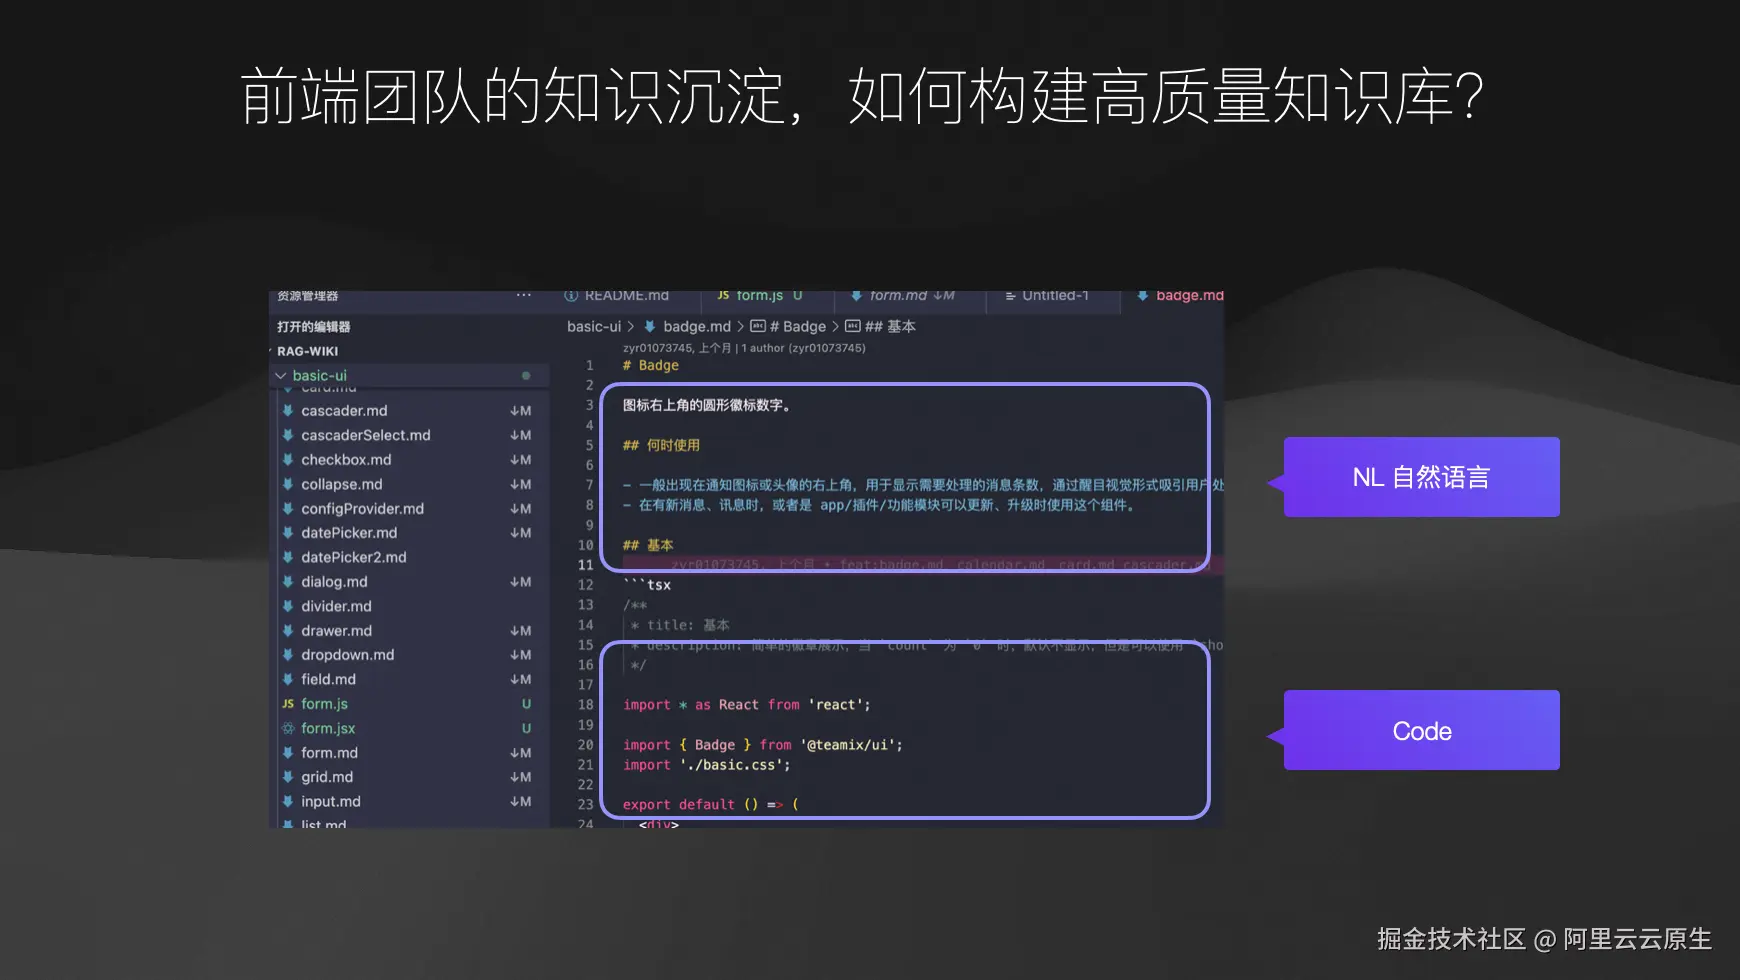Screen dimensions: 1740x980
Task: Click the git blame author annotation zyr01073745
Action: tap(744, 348)
